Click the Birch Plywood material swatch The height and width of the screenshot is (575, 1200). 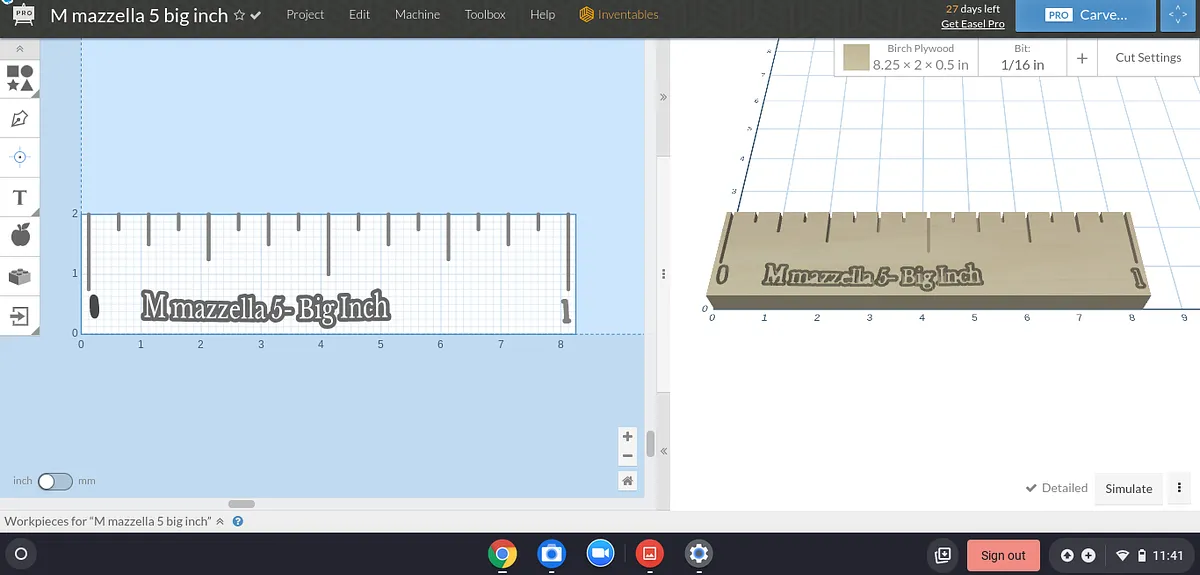click(855, 57)
